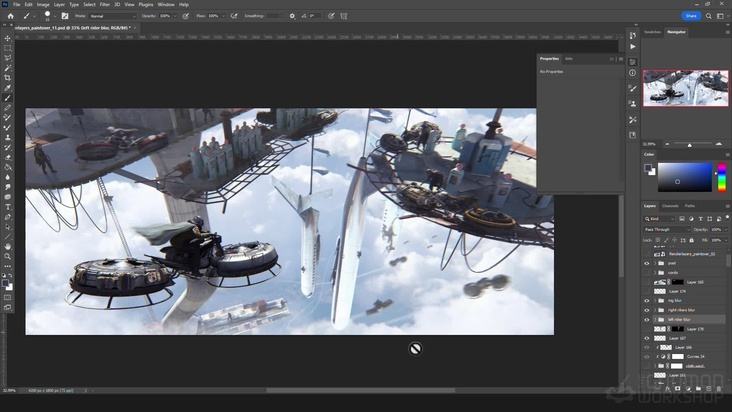This screenshot has width=732, height=412.
Task: Open Pass Through blend mode dropdown
Action: (667, 230)
